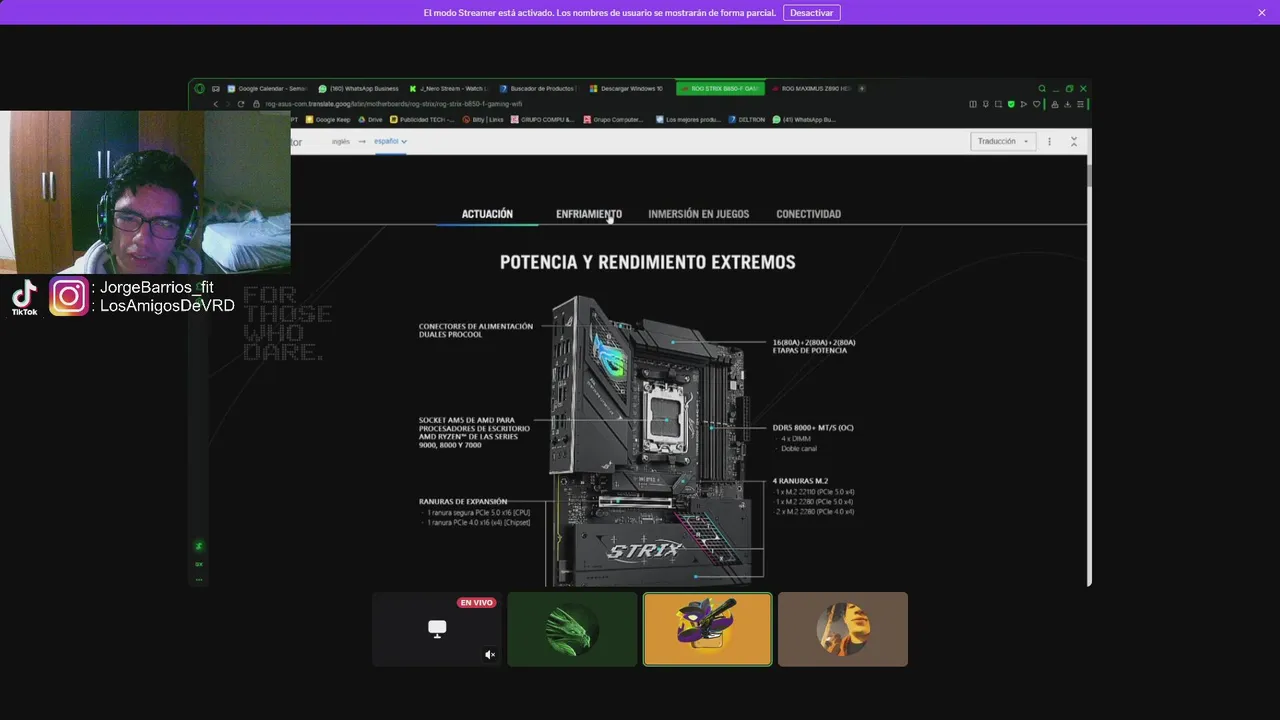This screenshot has height=720, width=1280.
Task: Open the Publicidad TECH bookmark
Action: [421, 119]
